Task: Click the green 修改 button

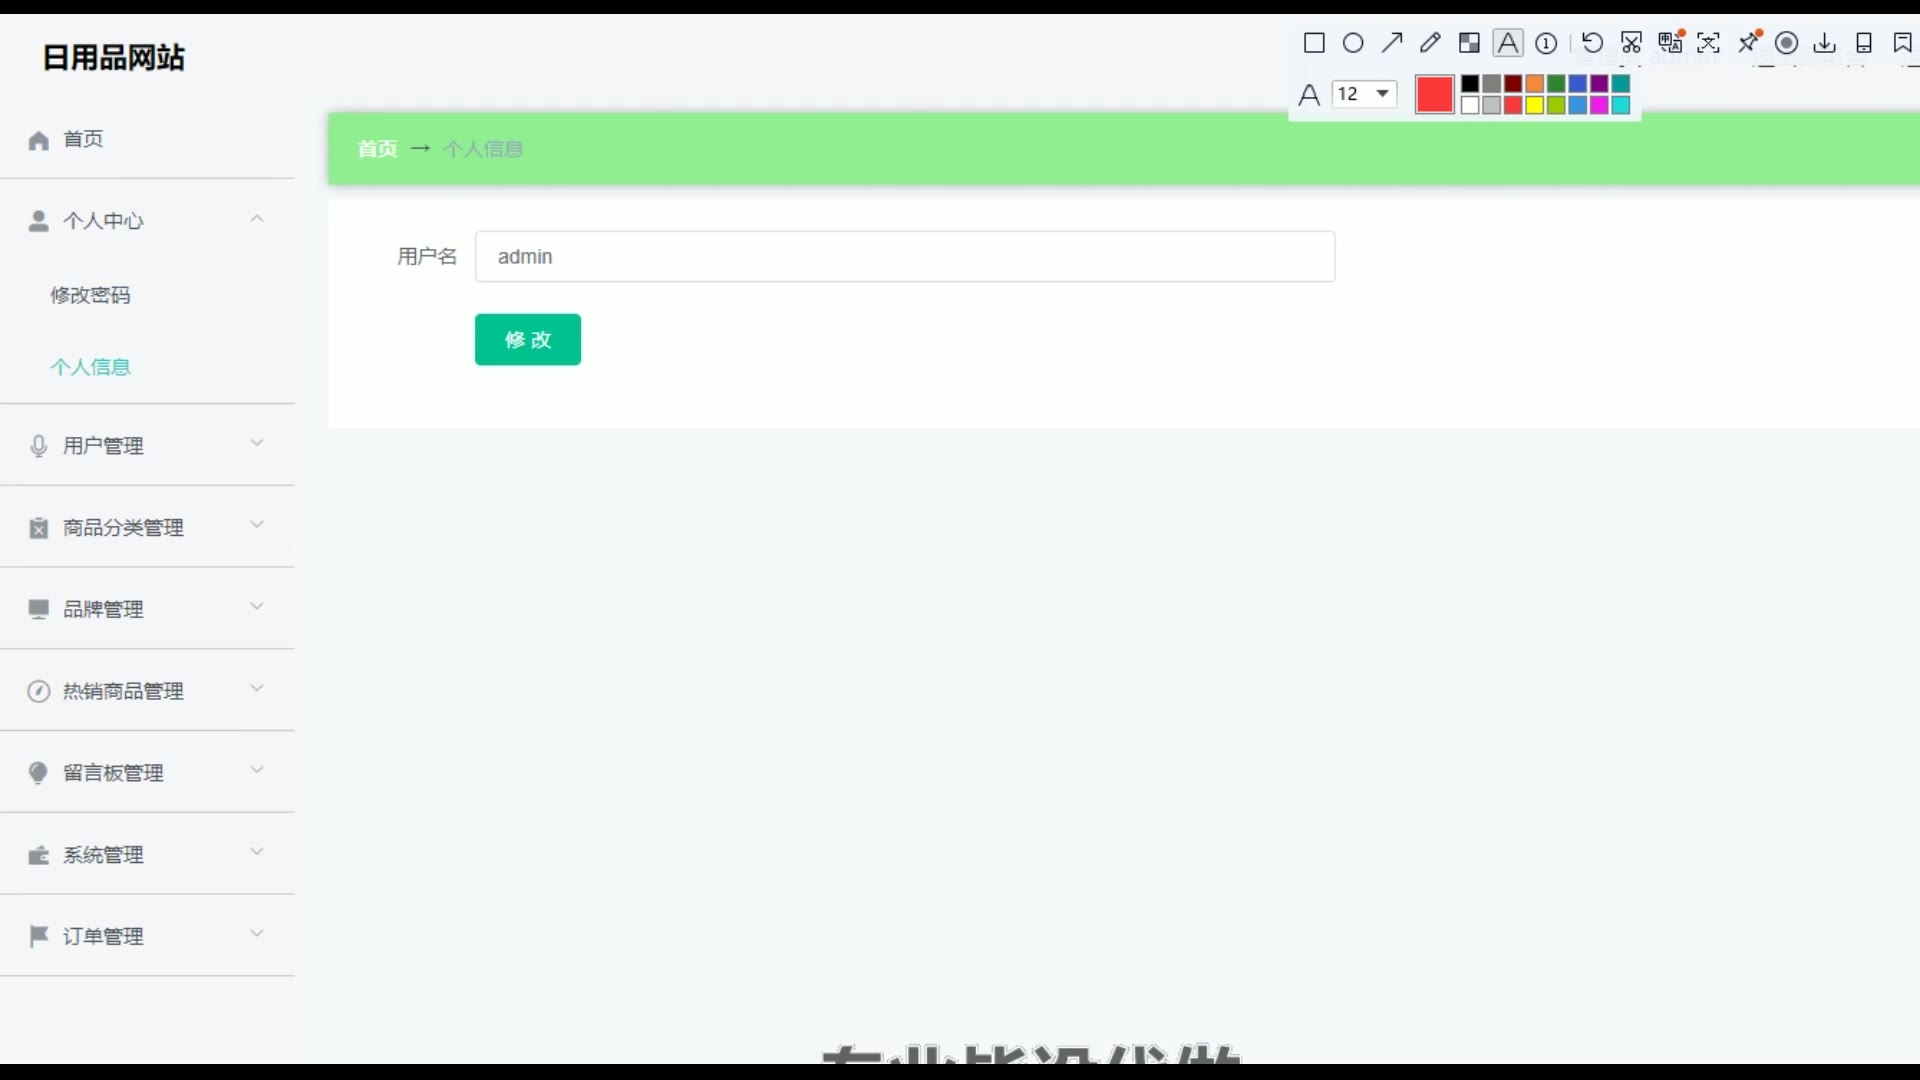Action: click(x=528, y=340)
